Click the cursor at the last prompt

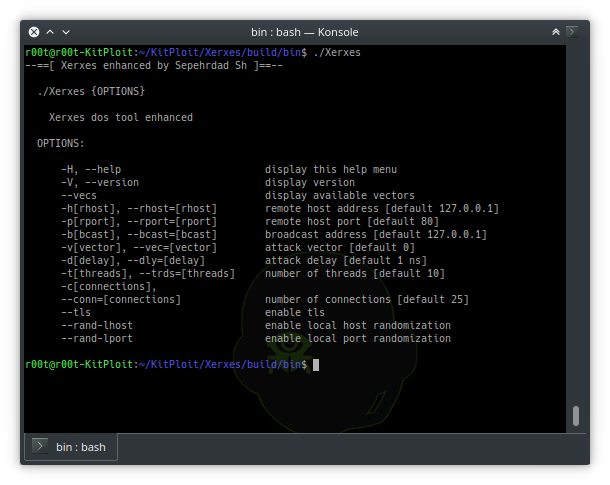[316, 365]
